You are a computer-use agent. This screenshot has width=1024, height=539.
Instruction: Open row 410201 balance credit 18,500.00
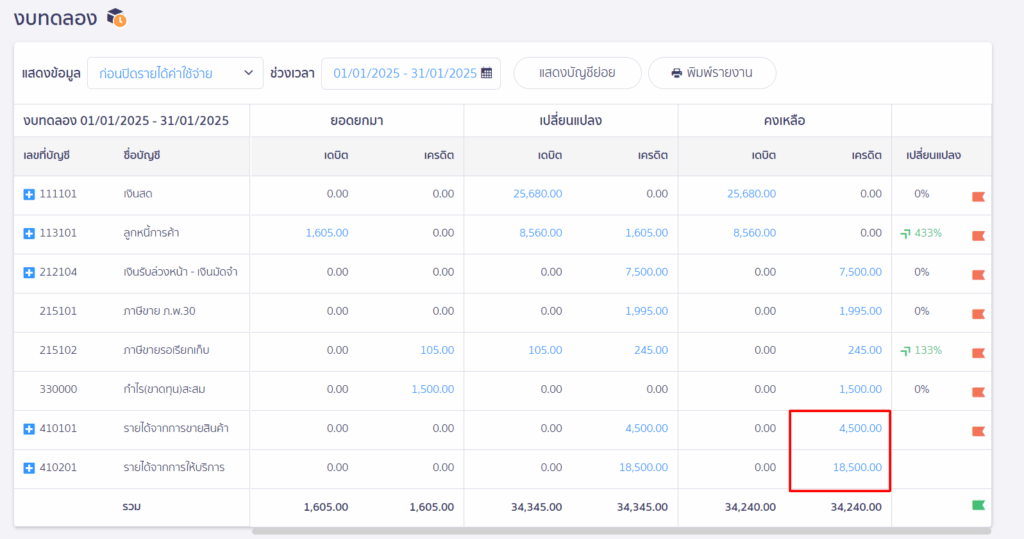click(x=857, y=468)
